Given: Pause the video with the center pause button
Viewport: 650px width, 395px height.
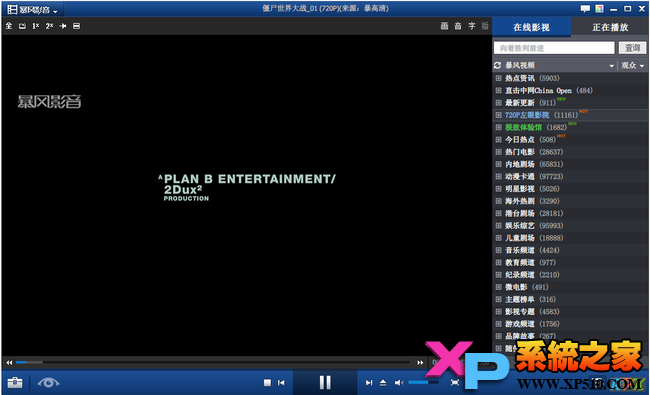Looking at the screenshot, I should (325, 382).
